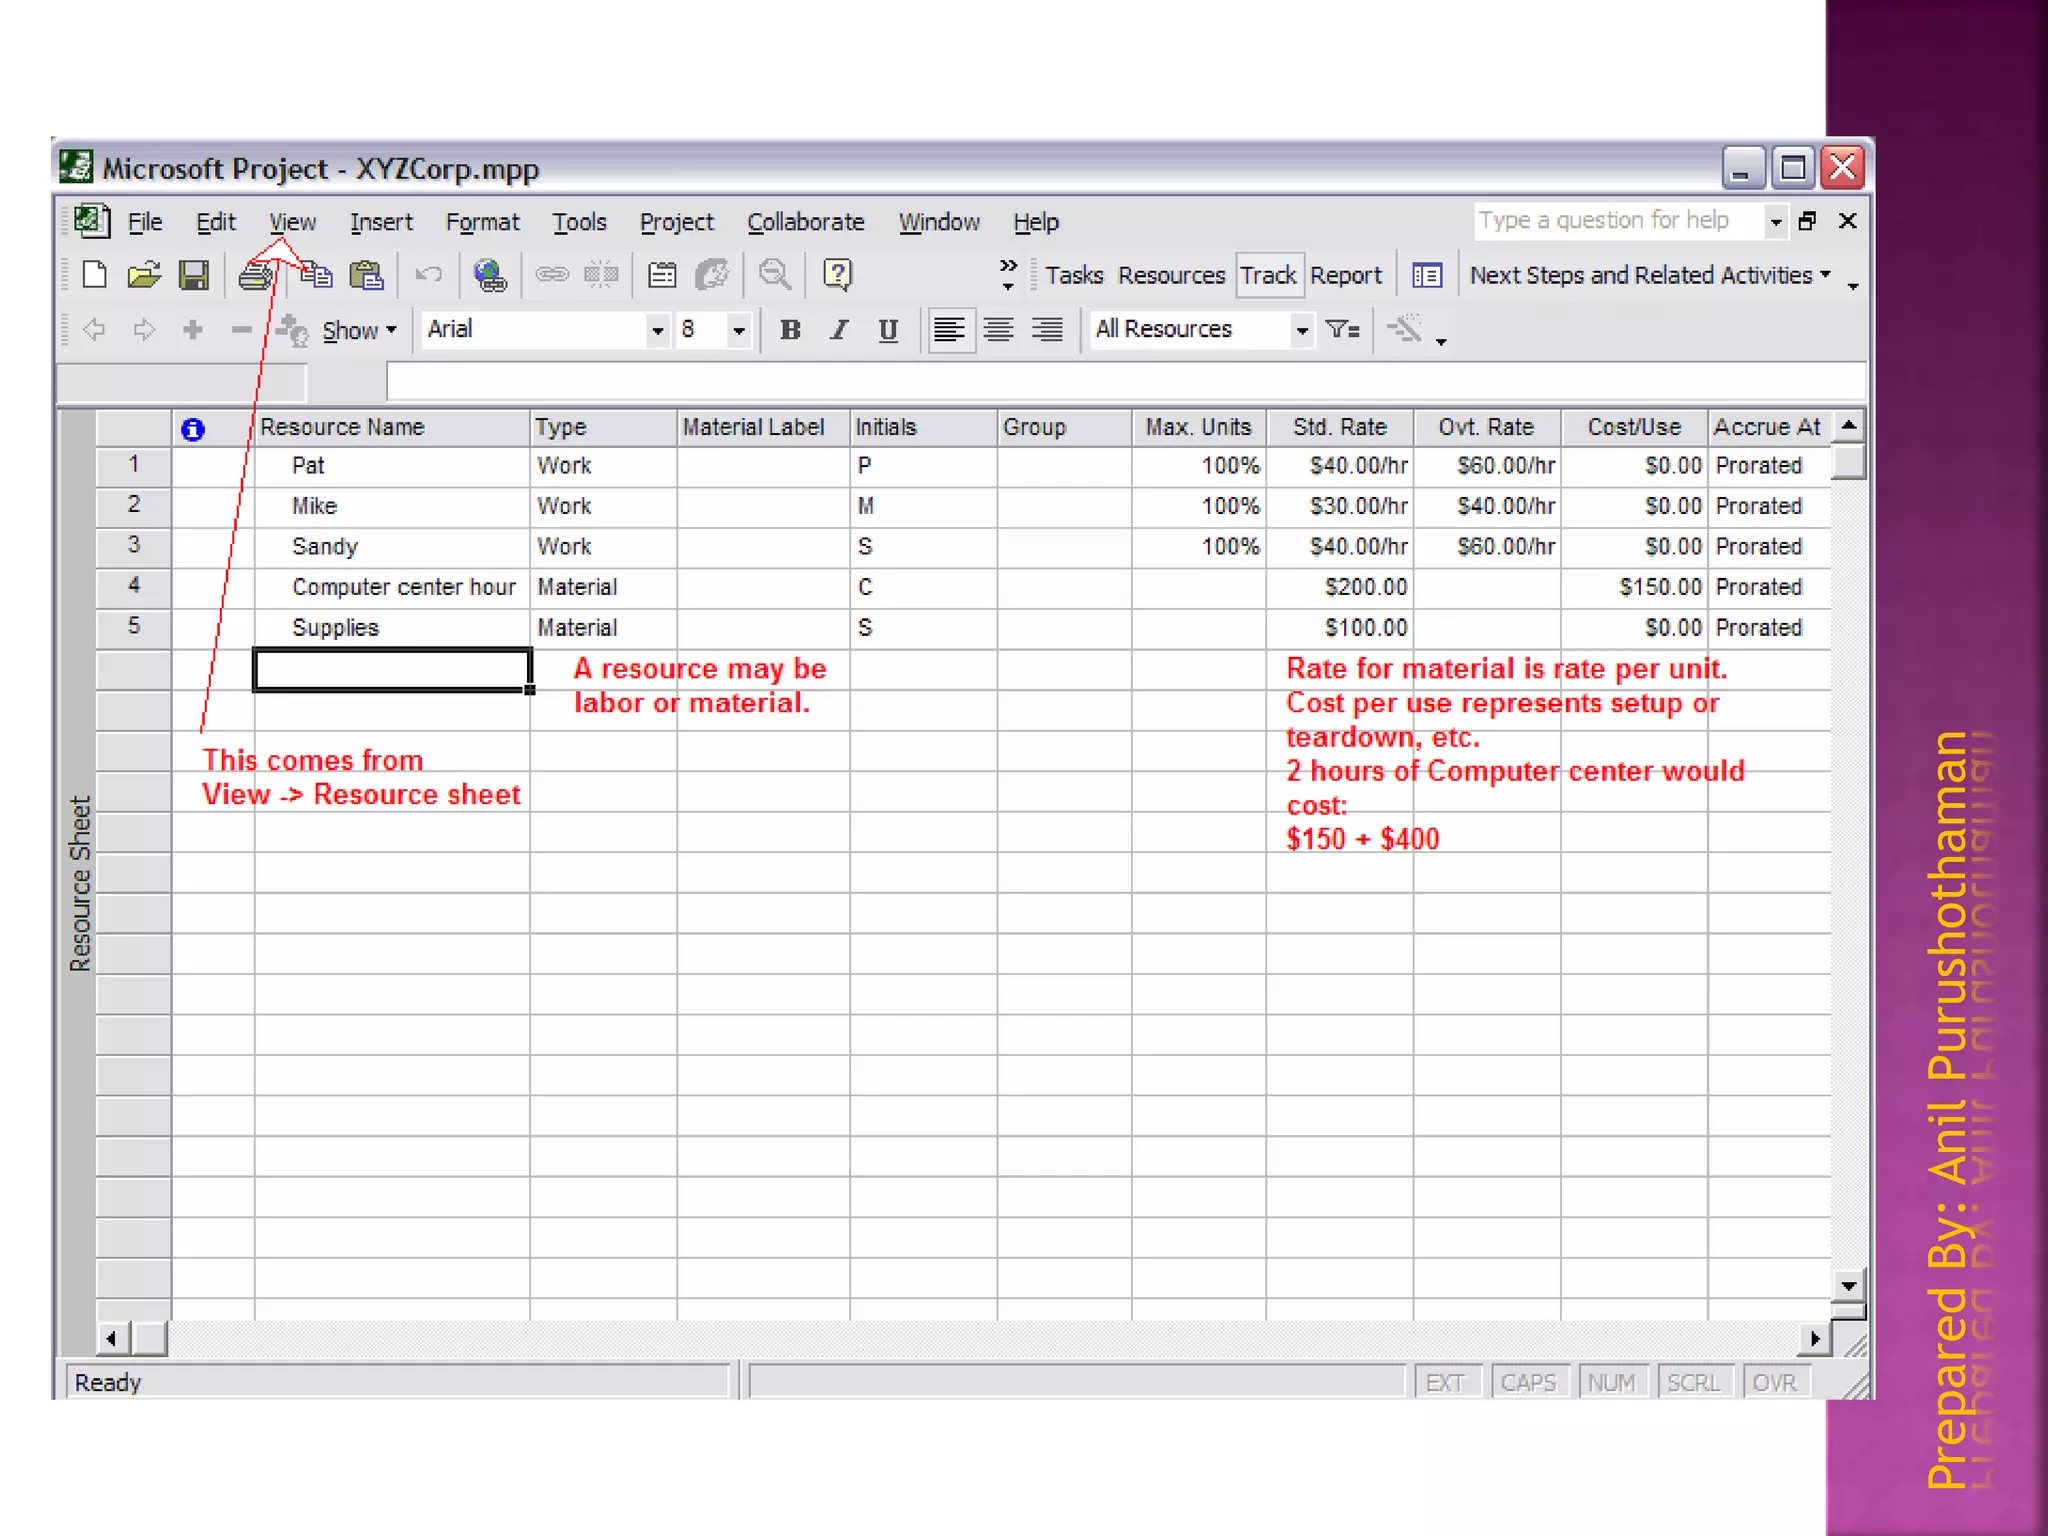Click the Save disk icon

[193, 275]
